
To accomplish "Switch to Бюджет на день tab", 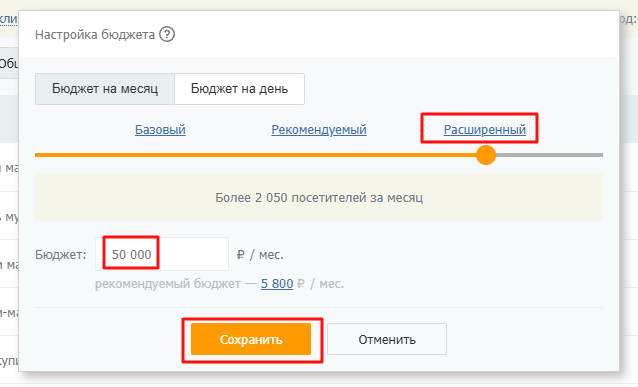I will click(239, 89).
